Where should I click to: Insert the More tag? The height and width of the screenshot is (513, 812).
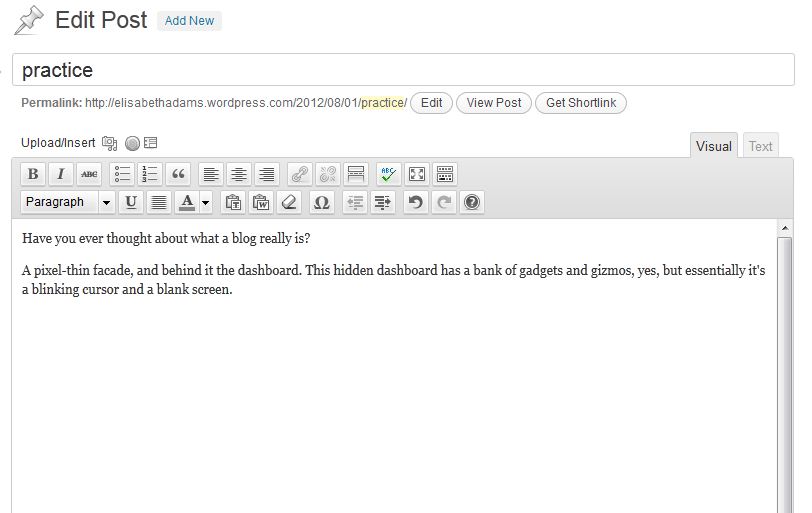coord(355,174)
